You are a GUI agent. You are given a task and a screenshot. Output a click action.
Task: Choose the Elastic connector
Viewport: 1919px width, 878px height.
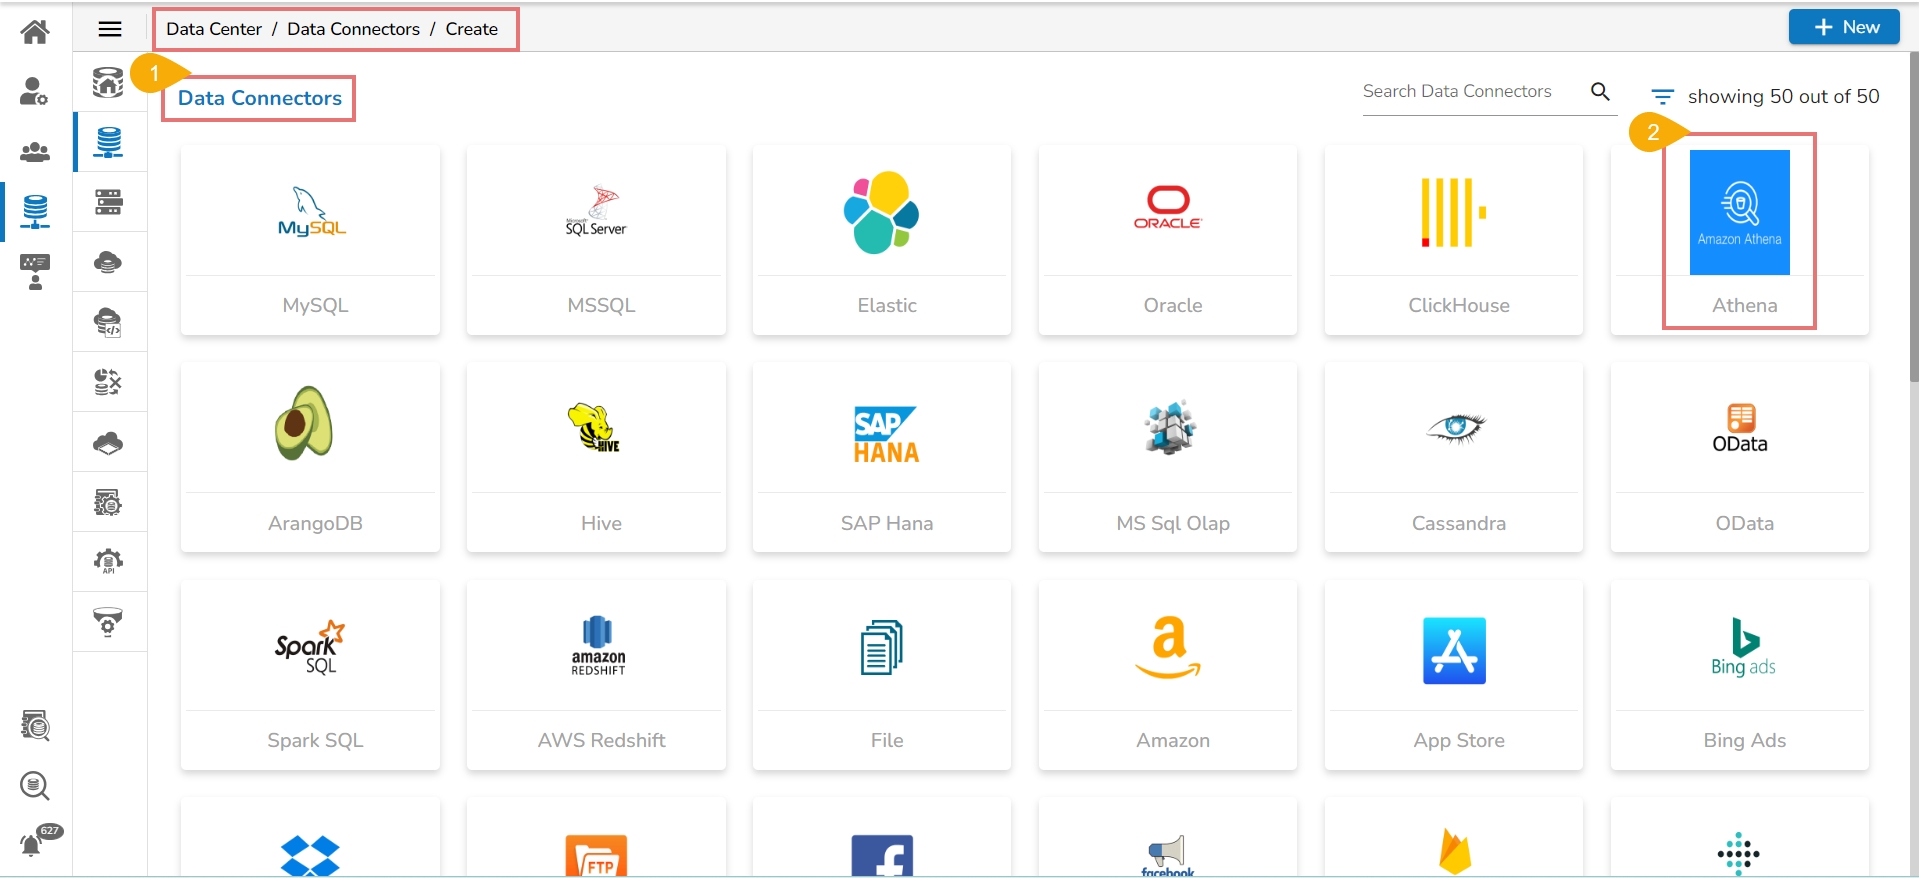point(882,240)
